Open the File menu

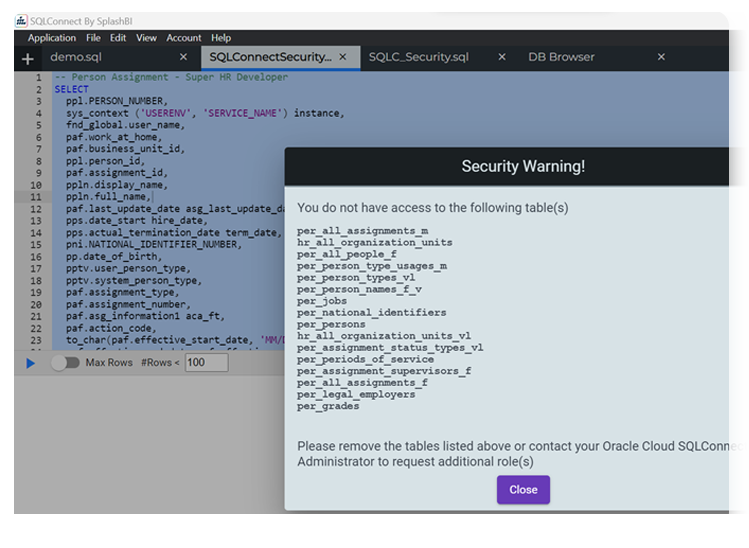click(93, 38)
